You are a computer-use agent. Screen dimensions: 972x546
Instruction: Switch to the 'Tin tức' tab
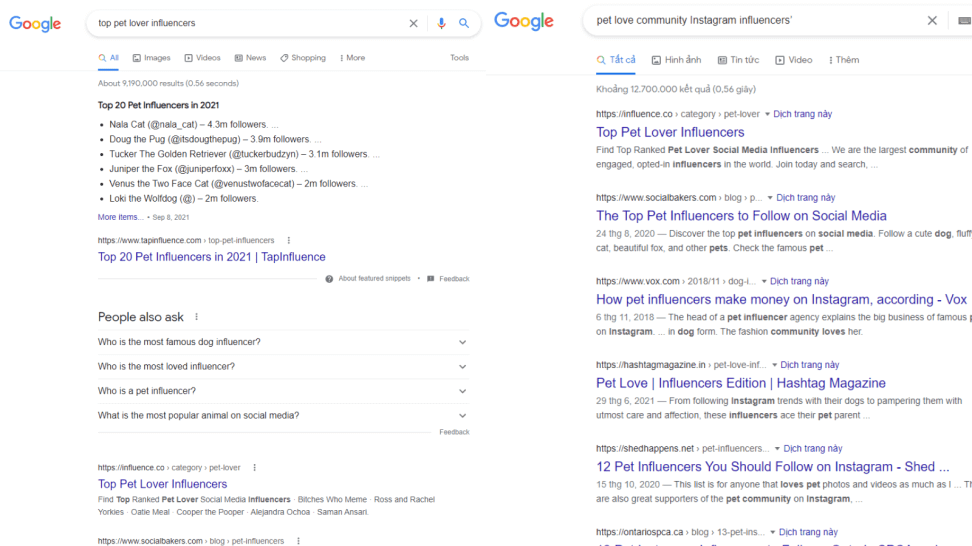coord(738,60)
